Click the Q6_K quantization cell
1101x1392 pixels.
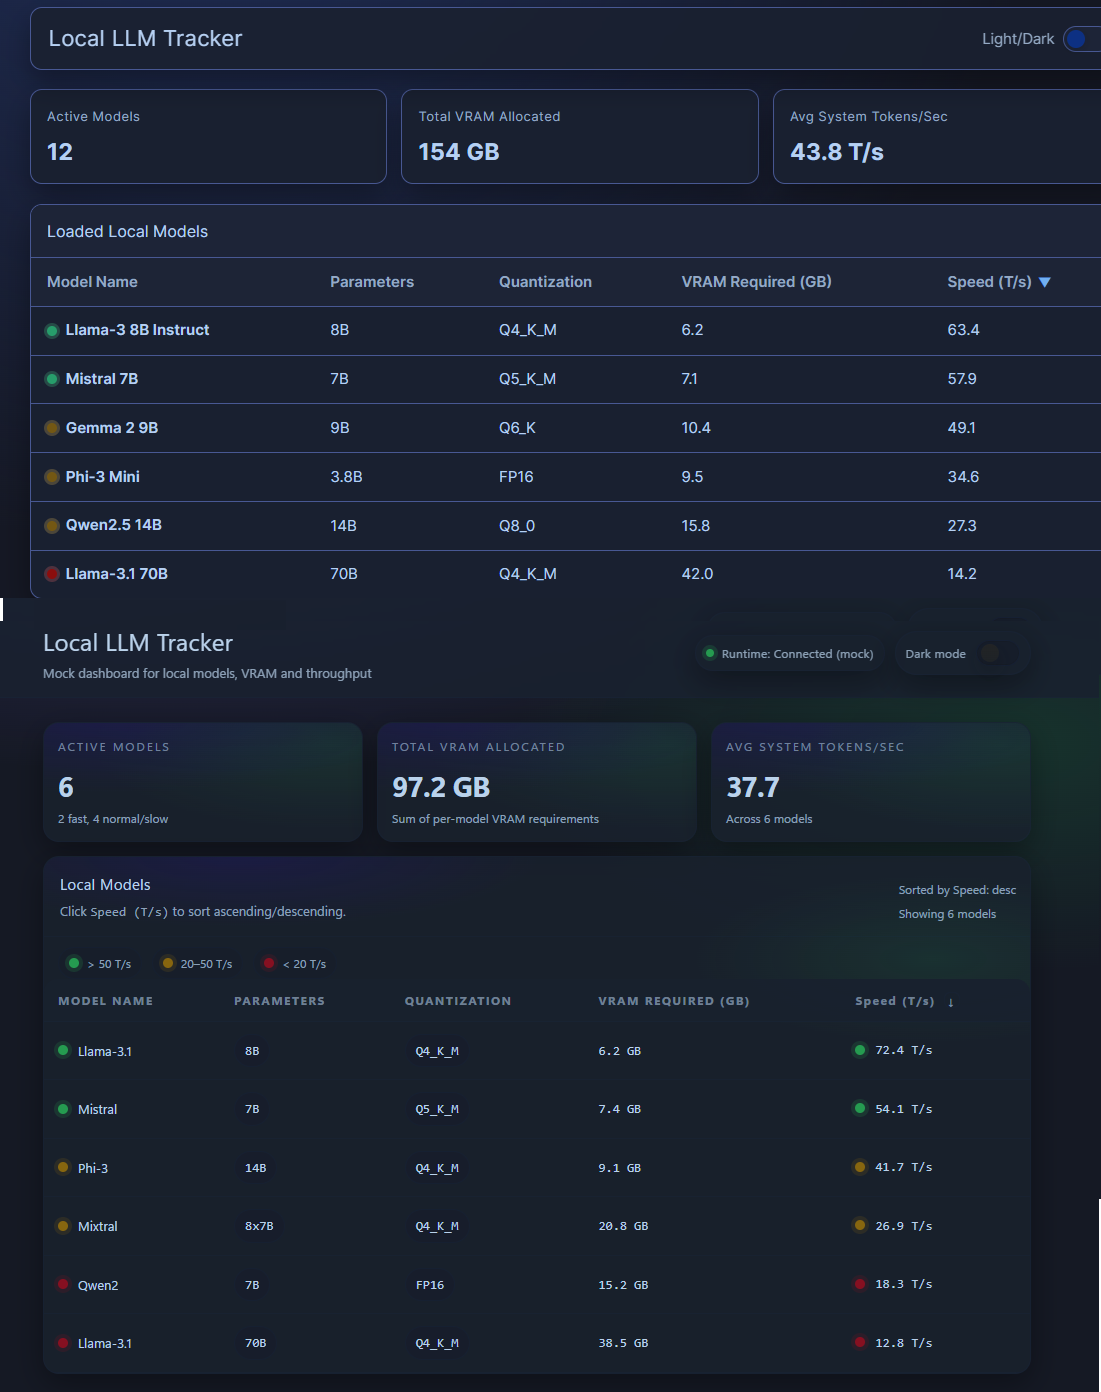point(517,428)
